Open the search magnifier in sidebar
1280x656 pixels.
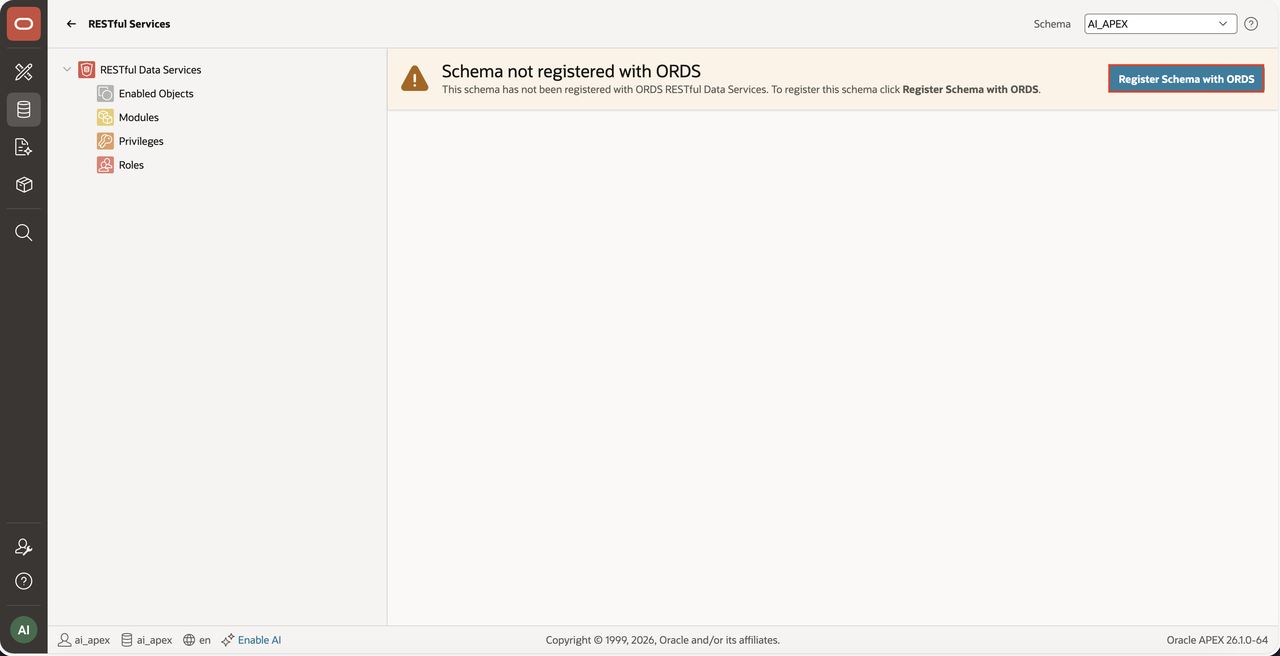(24, 233)
